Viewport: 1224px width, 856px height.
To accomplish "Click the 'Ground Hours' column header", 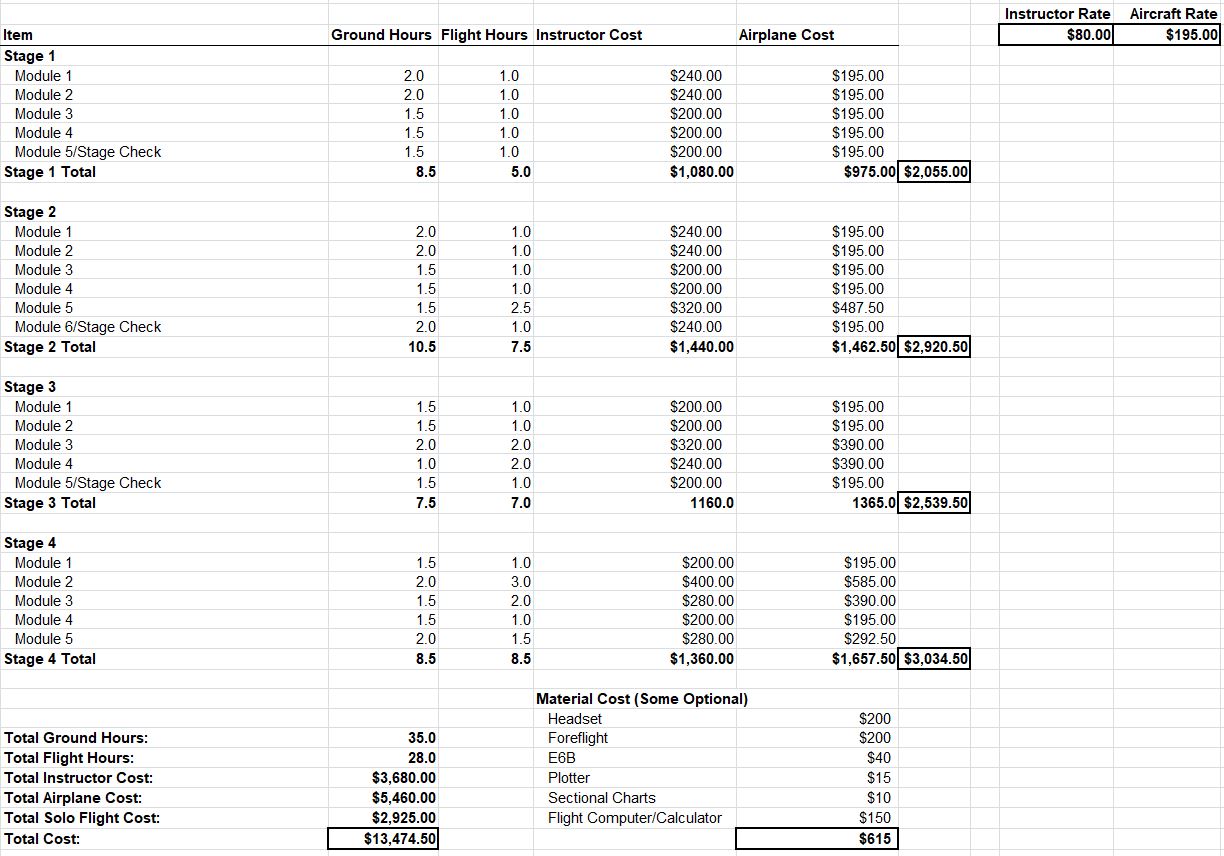I will 381,35.
